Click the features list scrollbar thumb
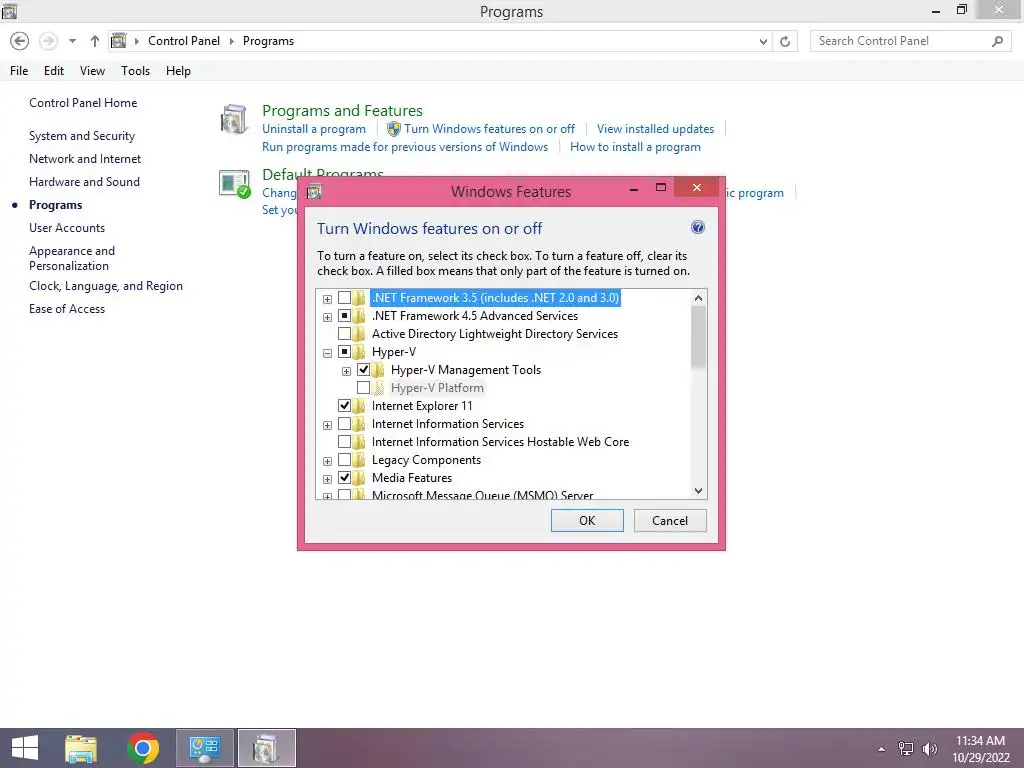1024x768 pixels. coord(698,337)
